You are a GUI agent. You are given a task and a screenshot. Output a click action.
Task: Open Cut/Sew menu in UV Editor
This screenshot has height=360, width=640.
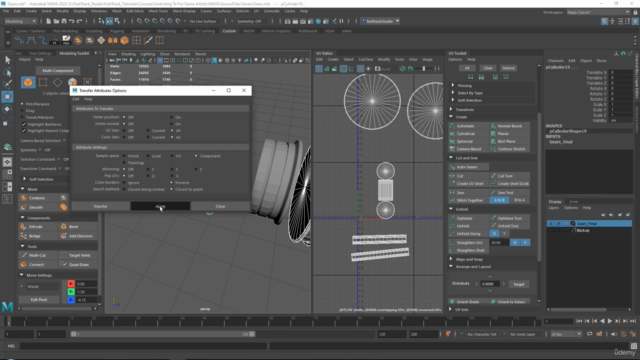[x=365, y=59]
